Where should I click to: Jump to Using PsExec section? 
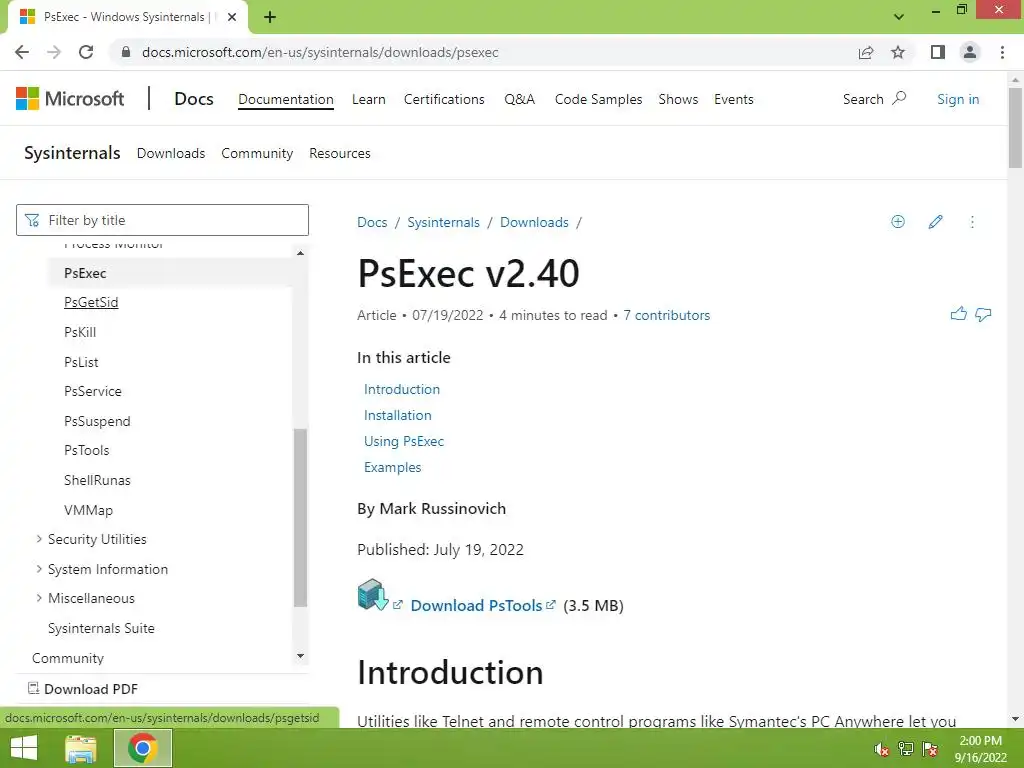click(404, 441)
